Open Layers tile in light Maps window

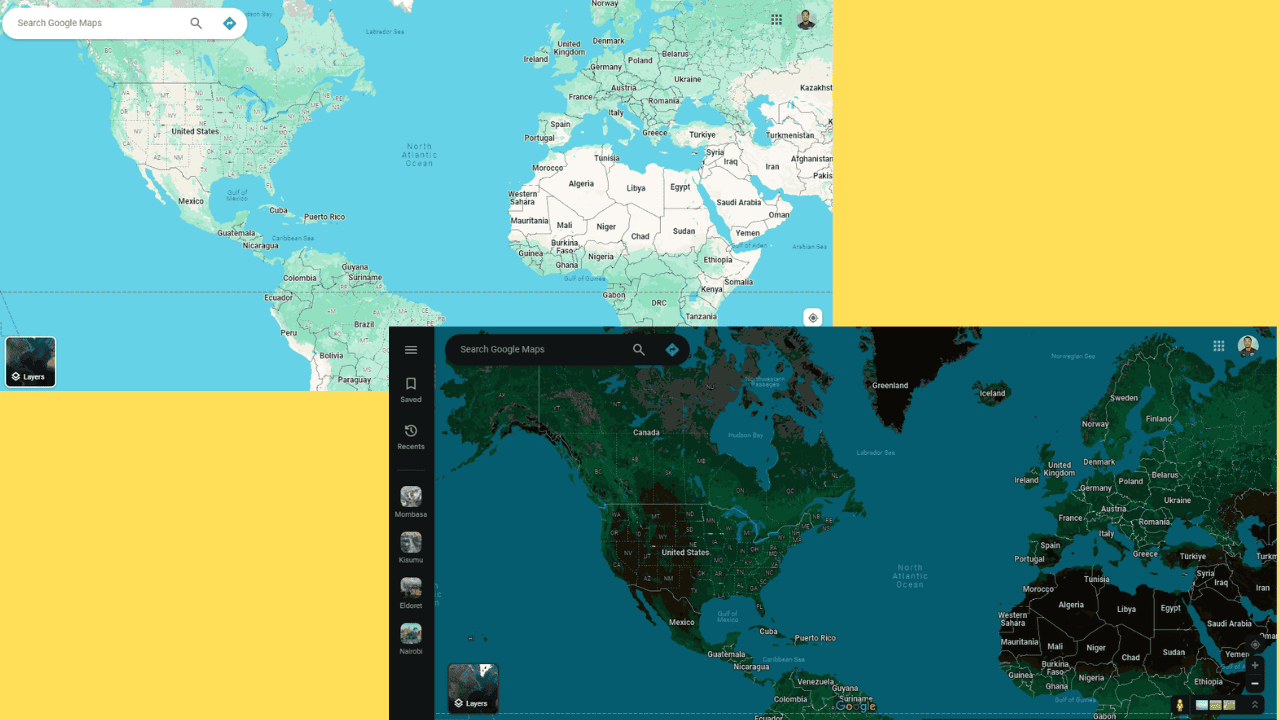31,362
